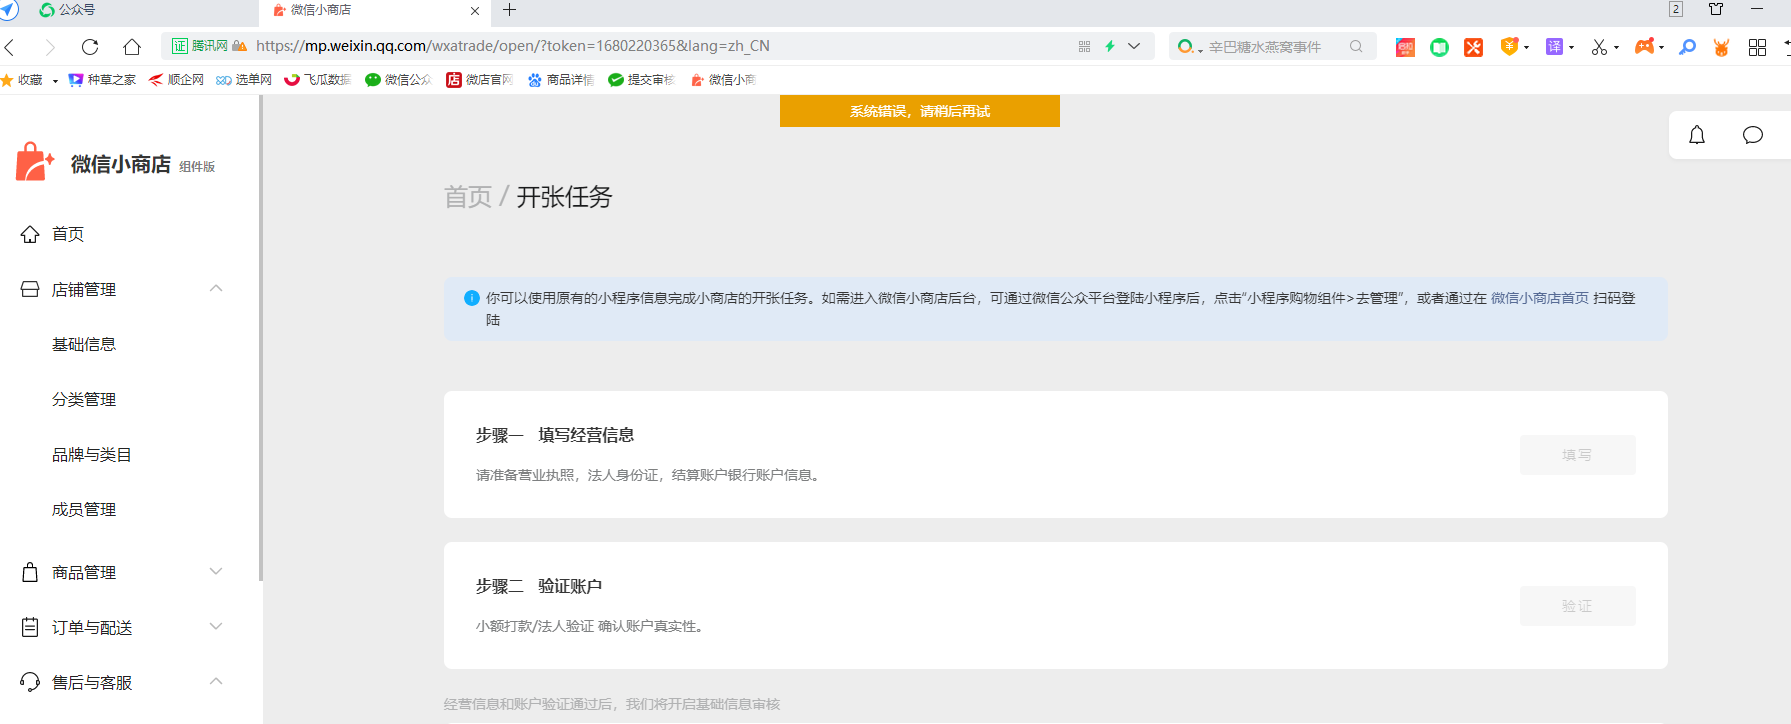The image size is (1791, 724).
Task: Open the 飞瓜数据 bookmark
Action: coord(318,80)
